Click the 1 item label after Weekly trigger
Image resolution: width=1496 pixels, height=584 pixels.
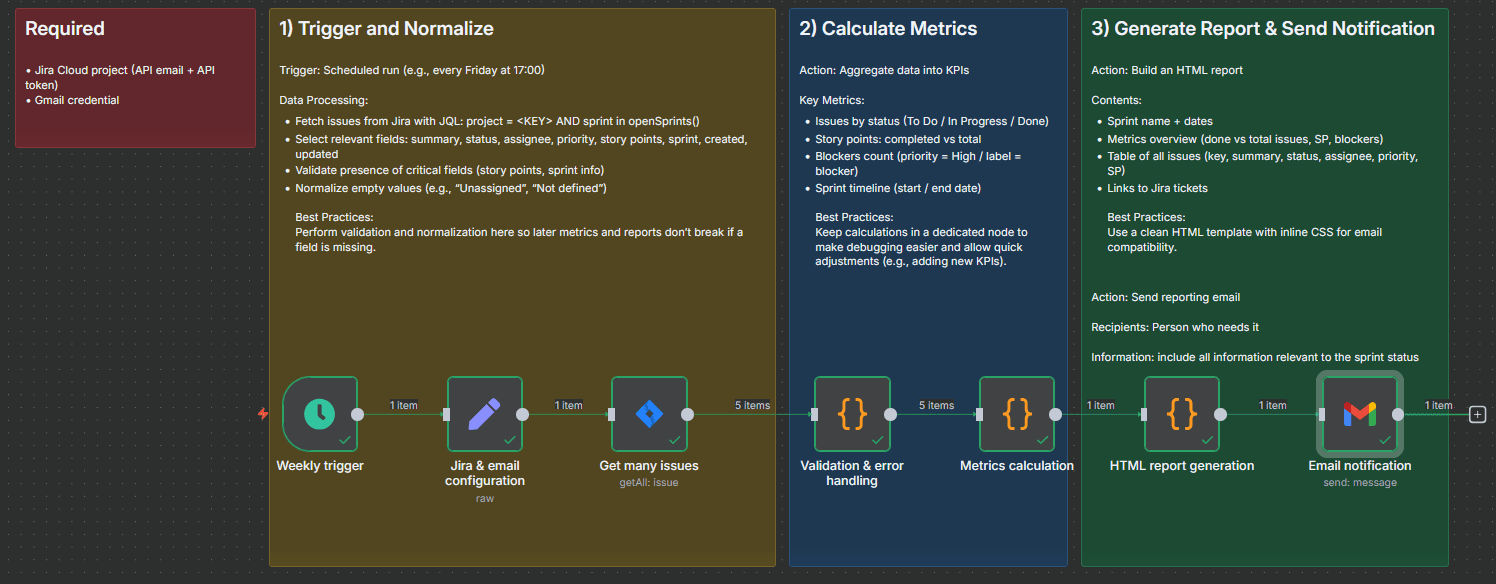(402, 405)
